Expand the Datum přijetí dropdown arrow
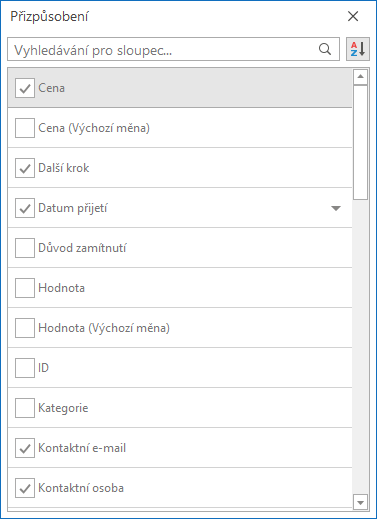This screenshot has width=377, height=519. coord(336,208)
